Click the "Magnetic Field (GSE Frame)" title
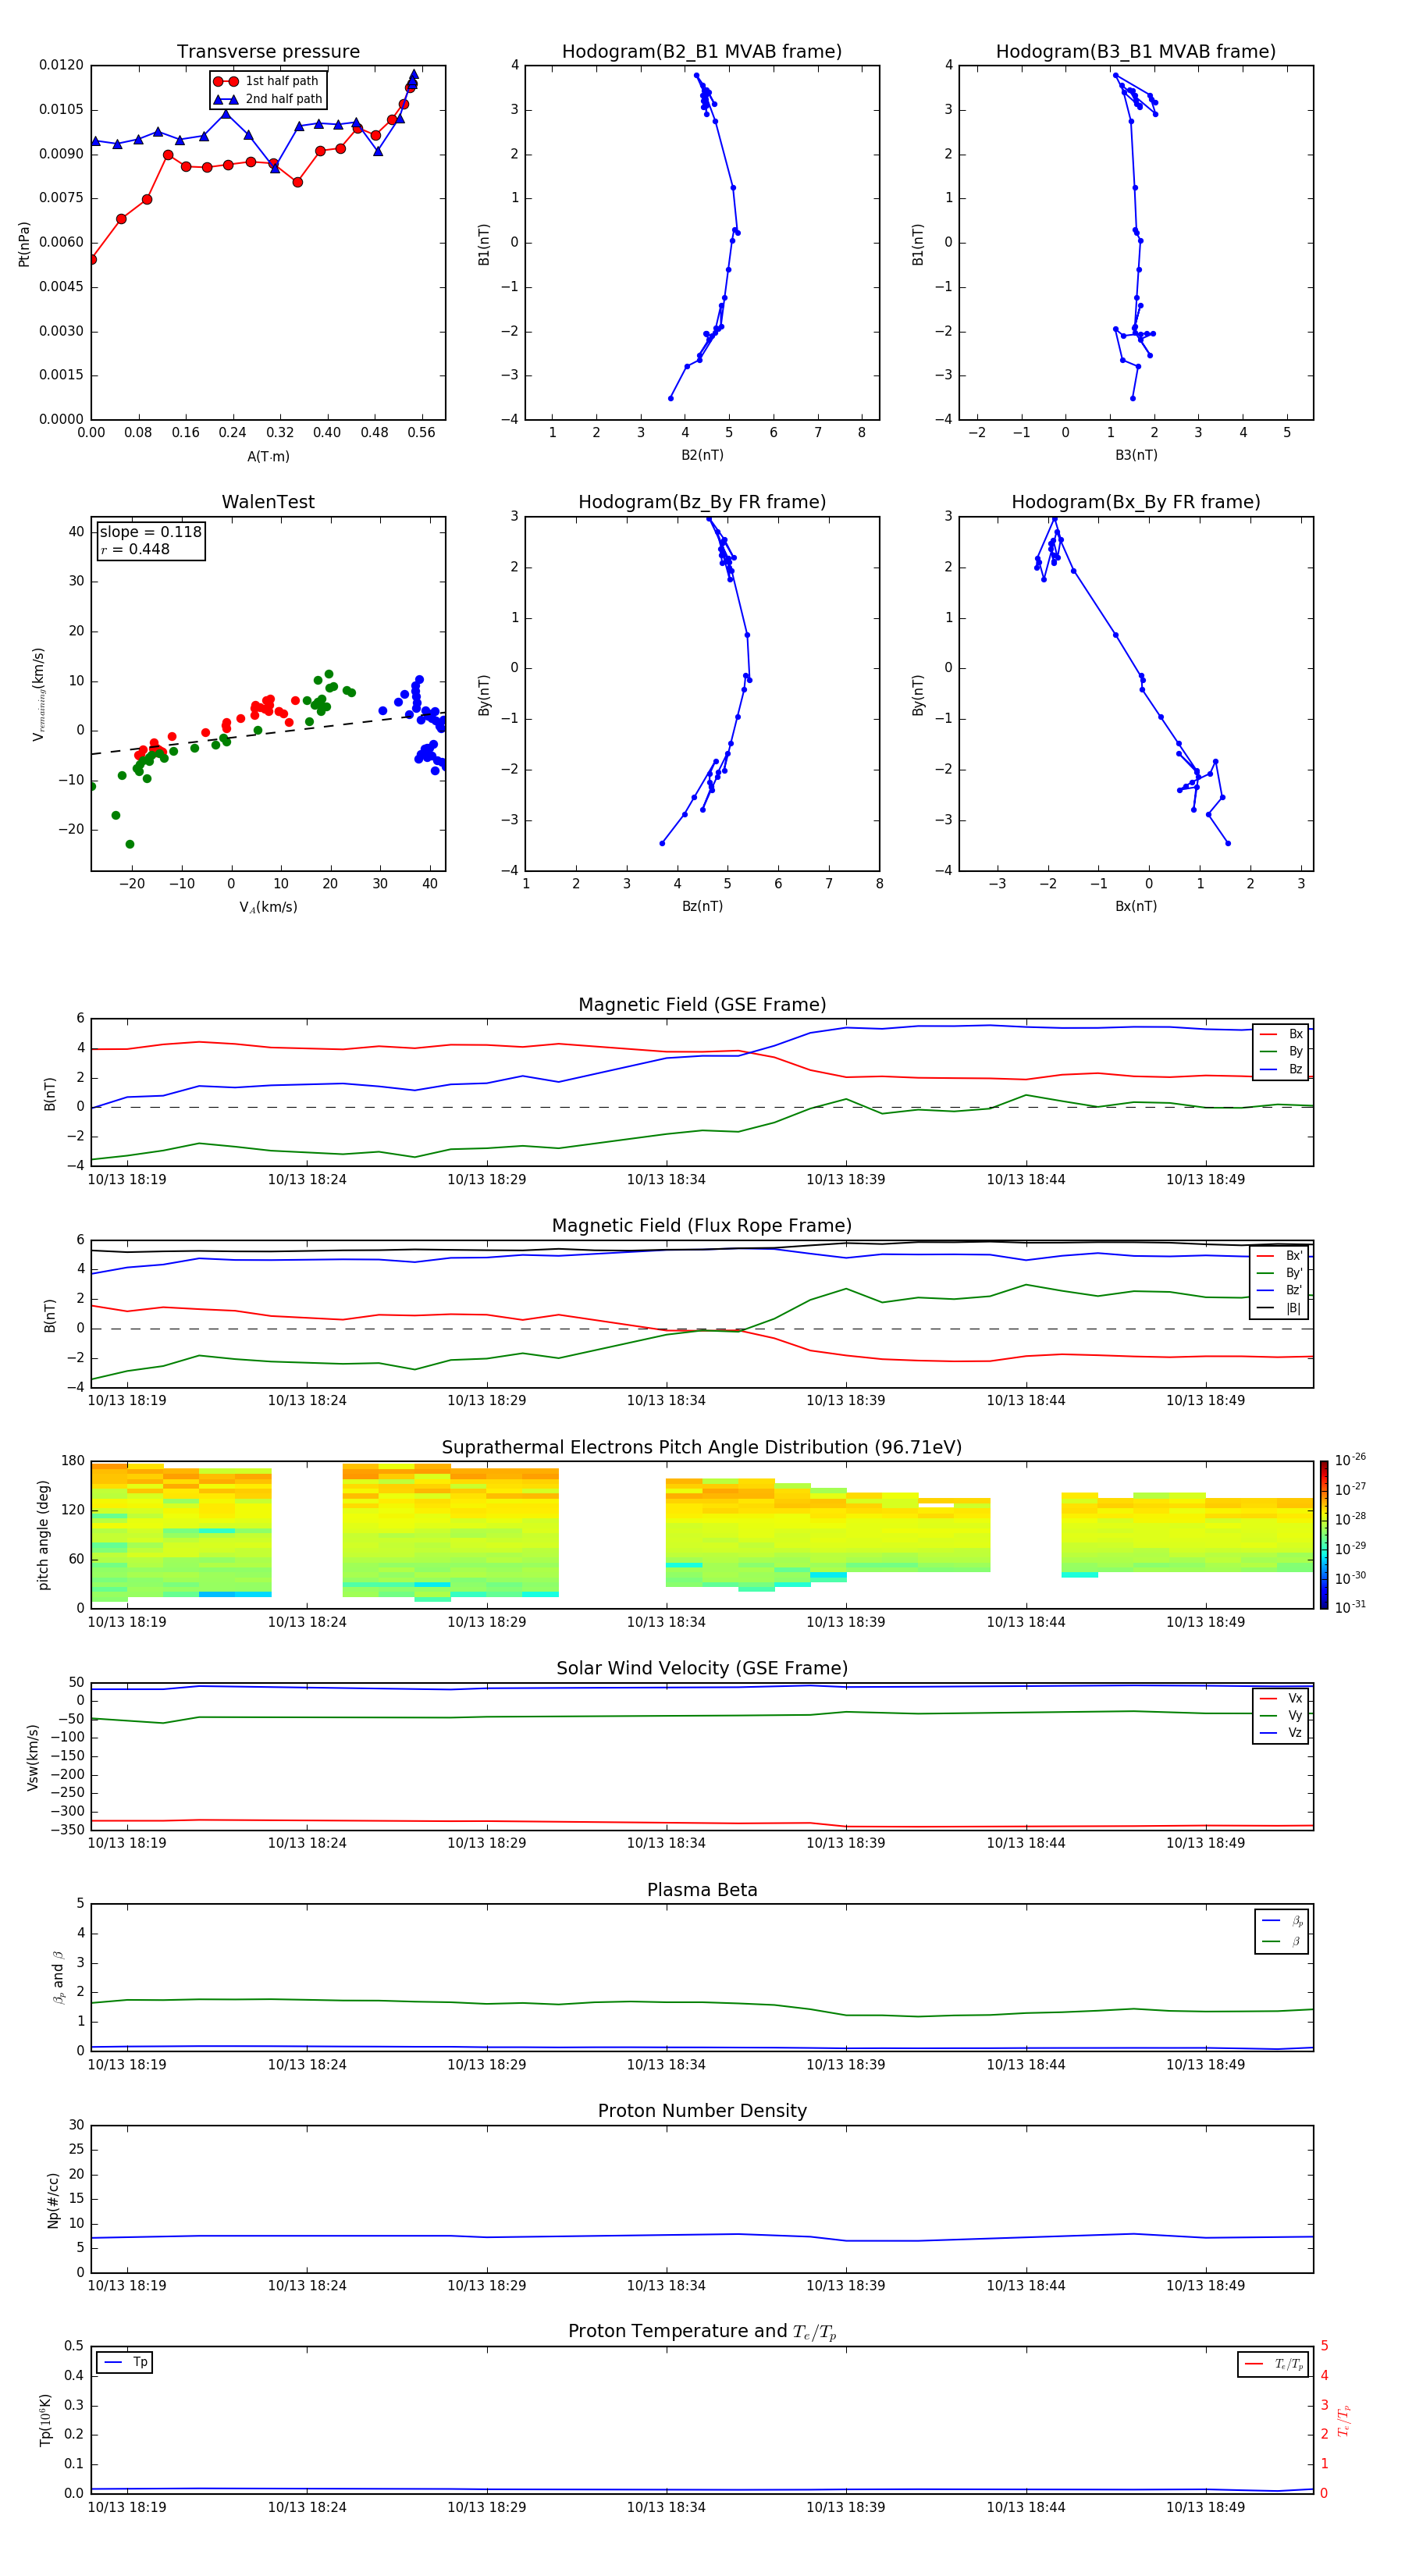This screenshot has height=2576, width=1405. tap(702, 1005)
